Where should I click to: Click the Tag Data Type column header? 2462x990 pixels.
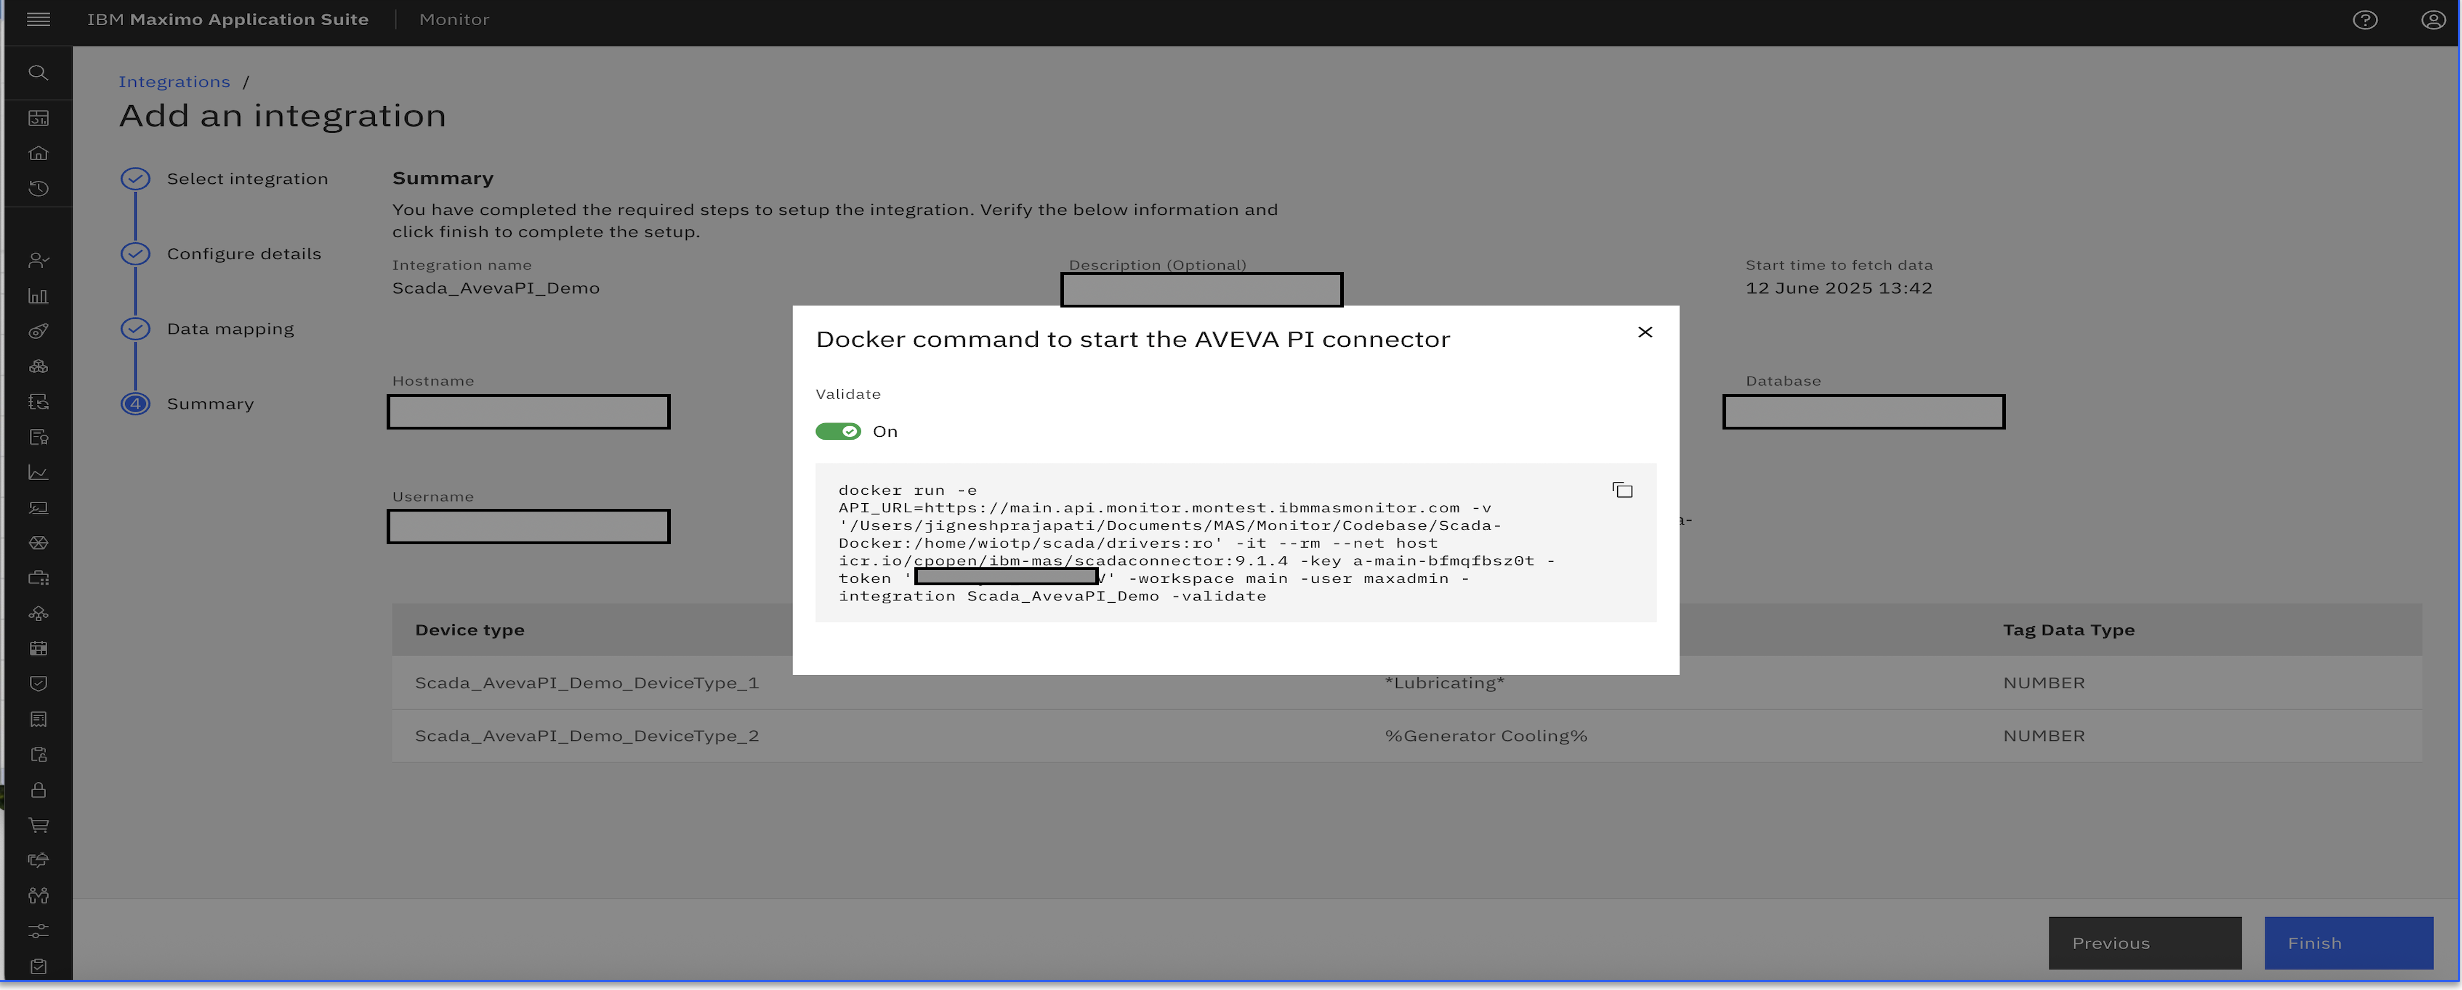coord(2069,630)
